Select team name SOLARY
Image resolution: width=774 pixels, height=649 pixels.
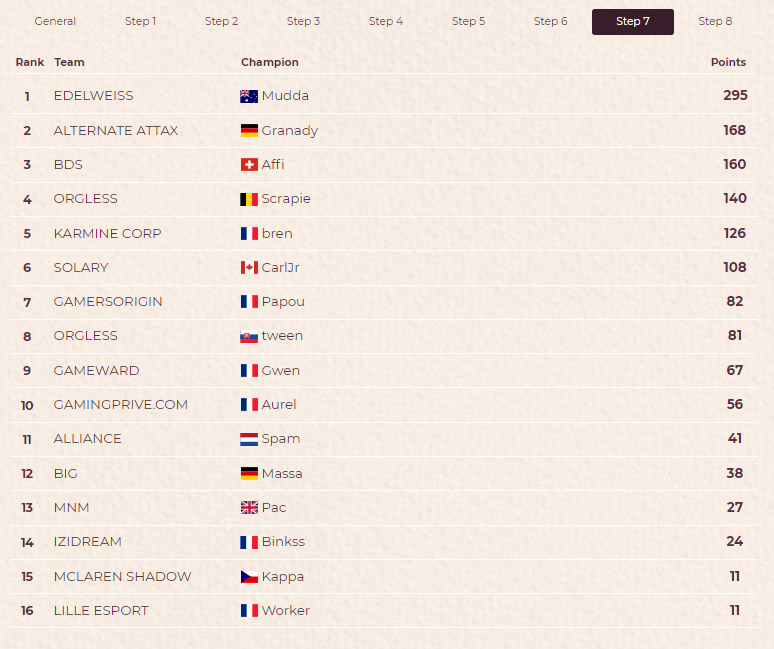tap(81, 267)
